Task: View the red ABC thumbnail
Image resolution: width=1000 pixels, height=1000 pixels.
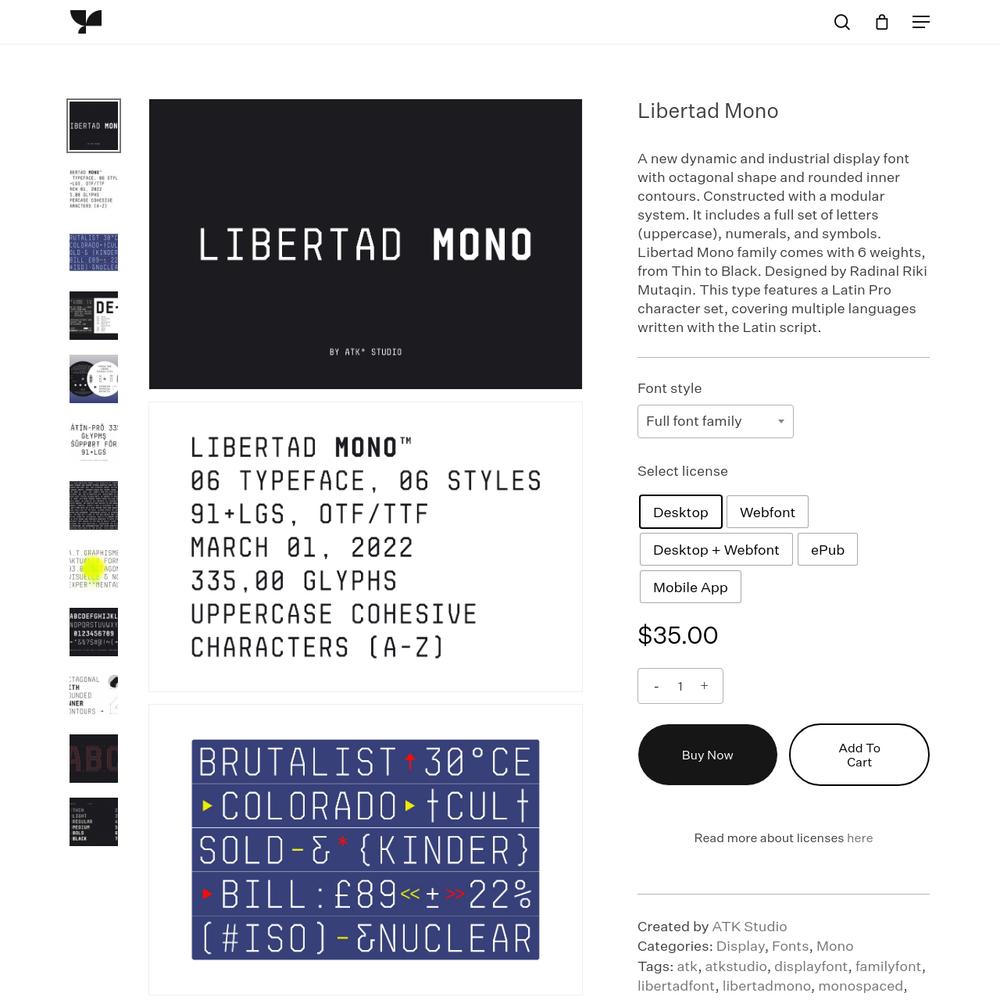Action: 94,758
